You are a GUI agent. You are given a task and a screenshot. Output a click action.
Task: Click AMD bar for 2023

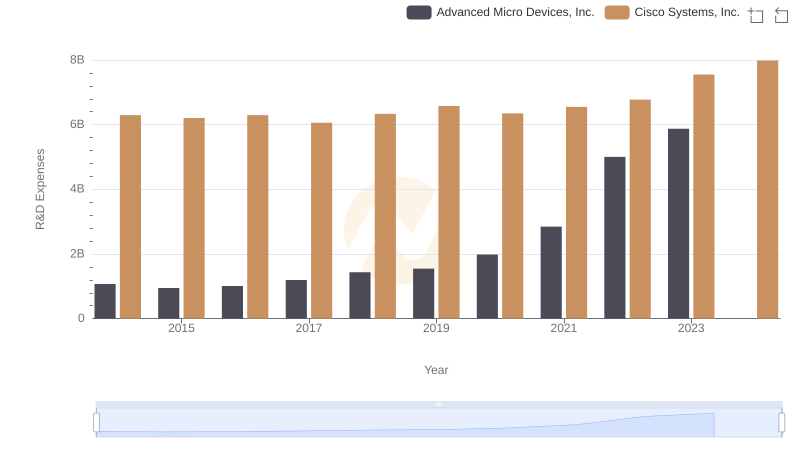click(678, 223)
